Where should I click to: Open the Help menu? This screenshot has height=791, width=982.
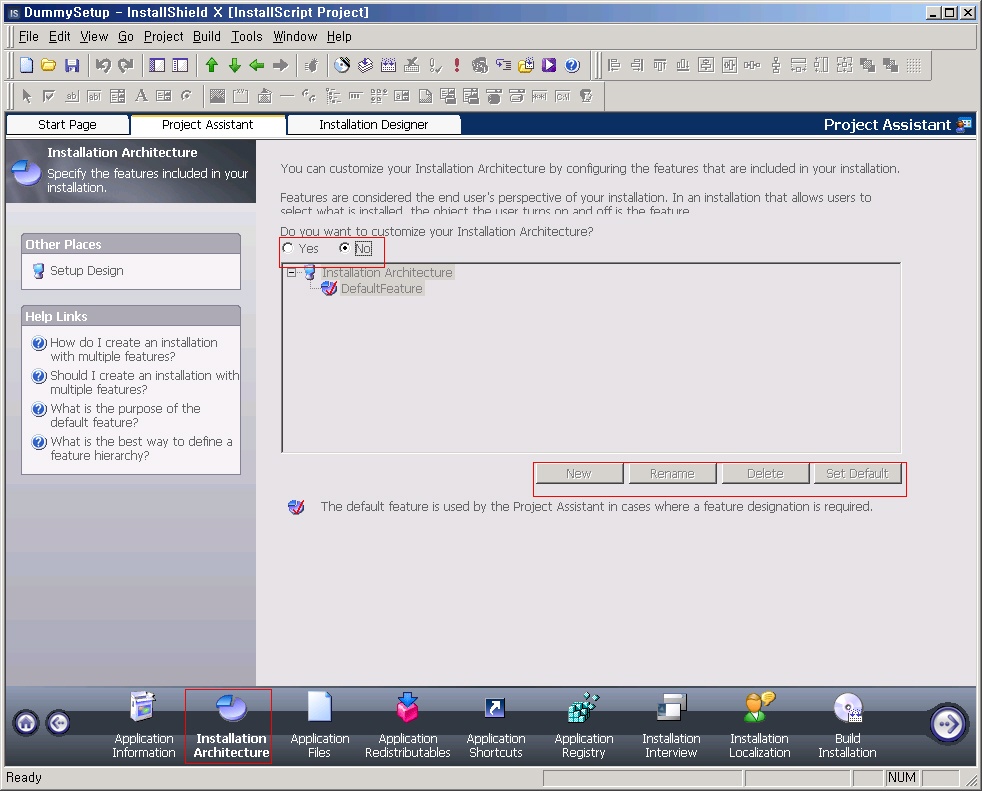tap(339, 36)
